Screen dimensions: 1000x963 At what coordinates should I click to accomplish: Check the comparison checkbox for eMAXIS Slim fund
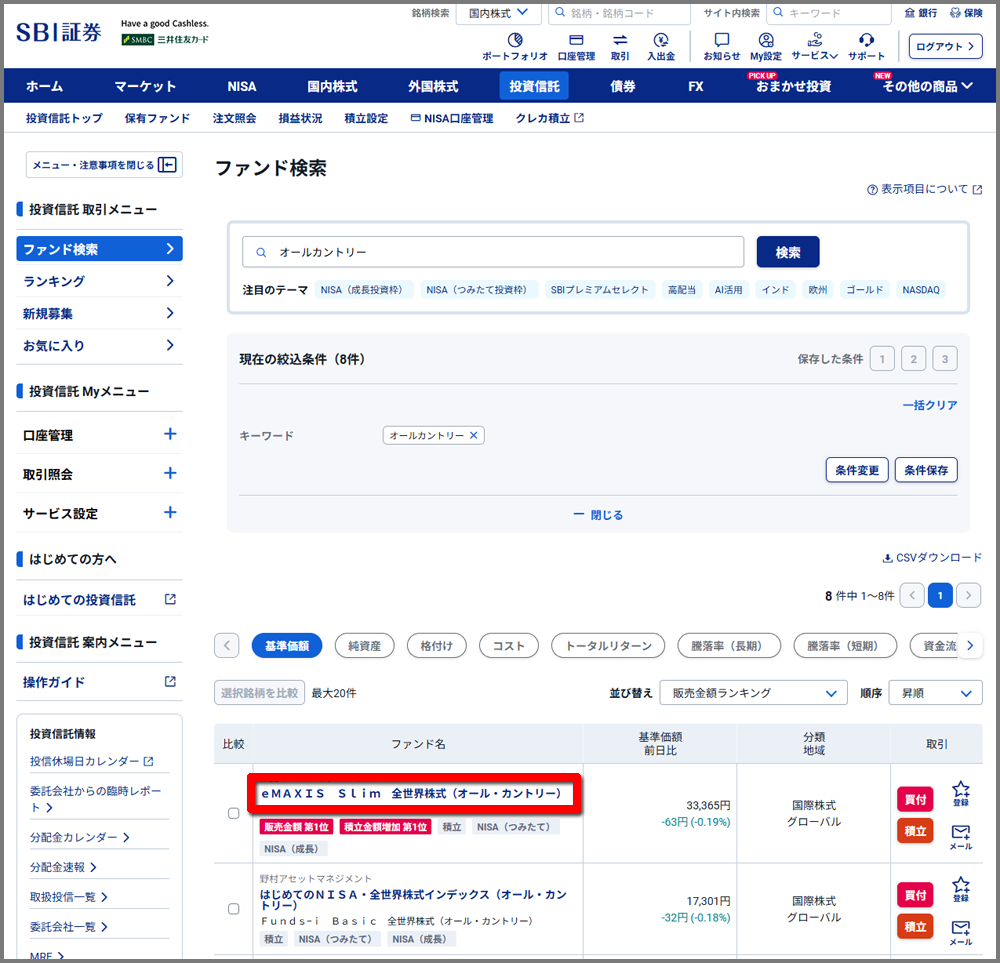click(x=233, y=813)
